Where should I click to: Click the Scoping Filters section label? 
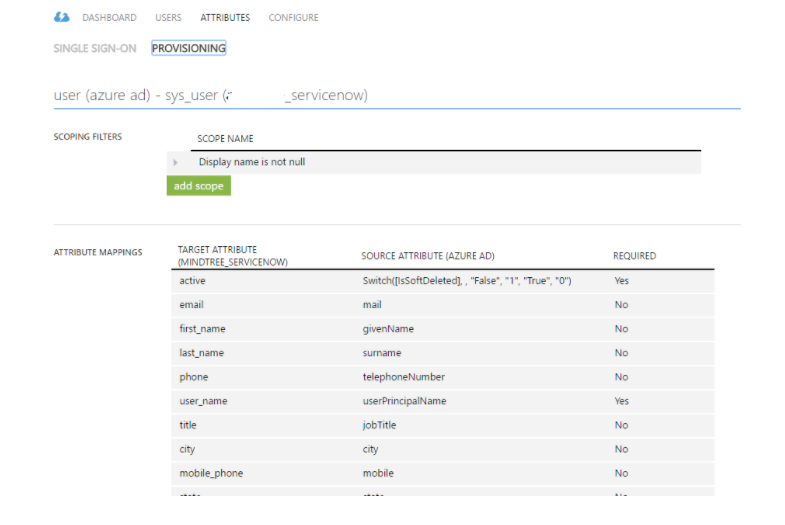pos(88,137)
